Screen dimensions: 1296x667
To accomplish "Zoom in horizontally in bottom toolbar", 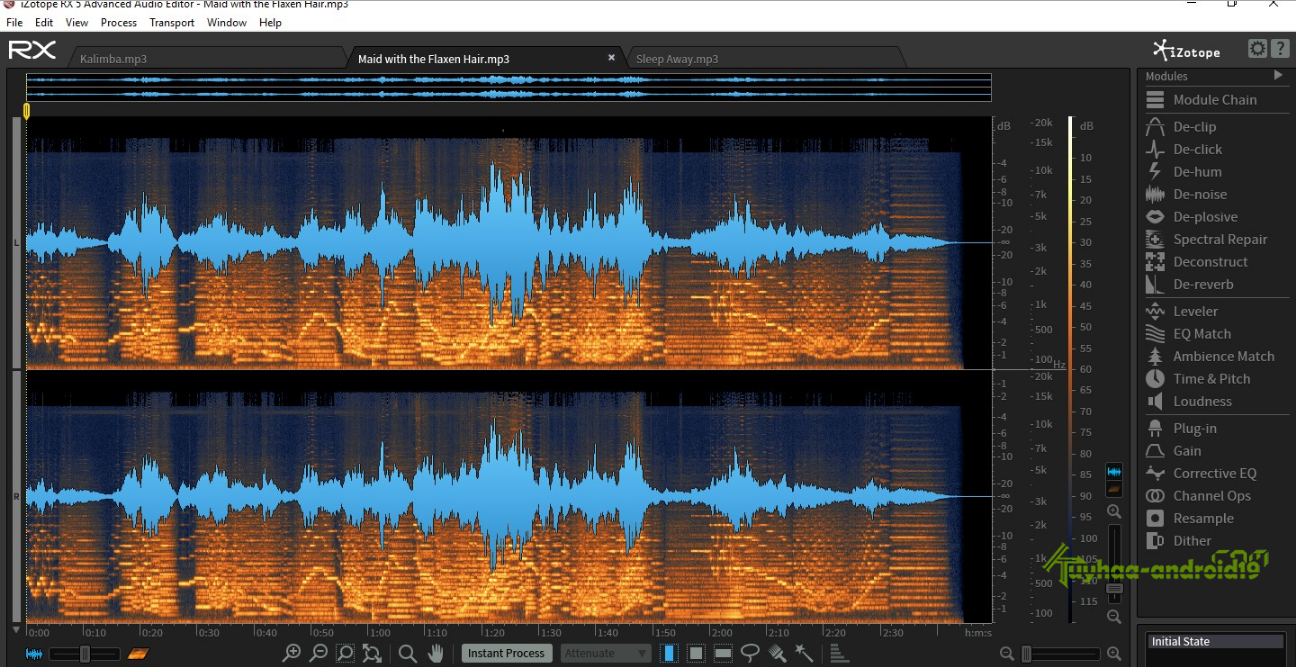I will tap(291, 653).
